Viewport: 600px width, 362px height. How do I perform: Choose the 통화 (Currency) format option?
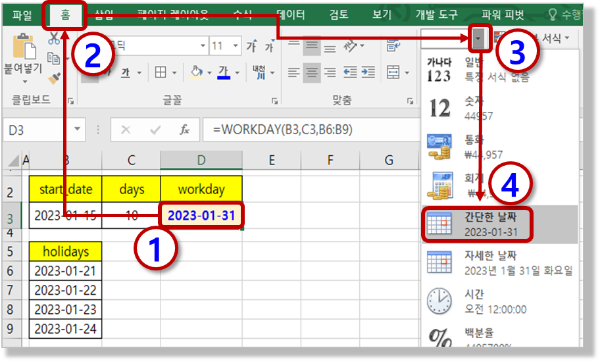(x=499, y=147)
